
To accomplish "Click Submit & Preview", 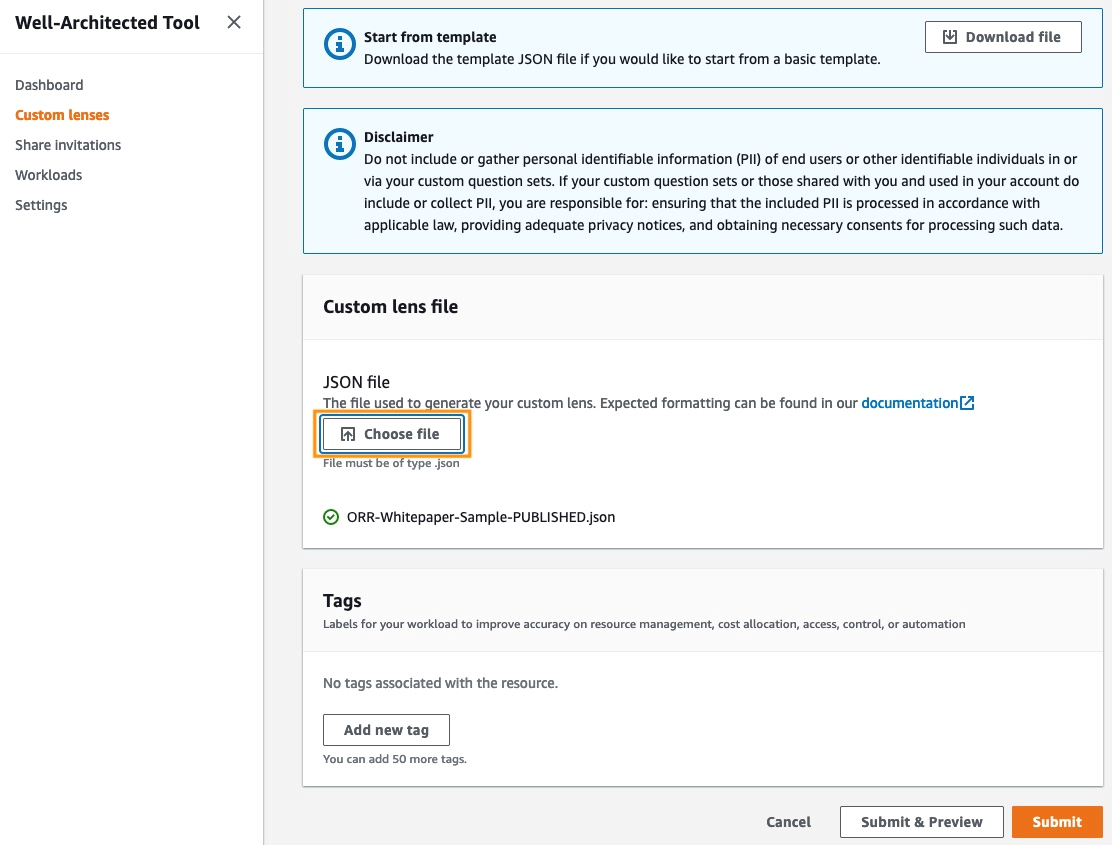I will 921,821.
